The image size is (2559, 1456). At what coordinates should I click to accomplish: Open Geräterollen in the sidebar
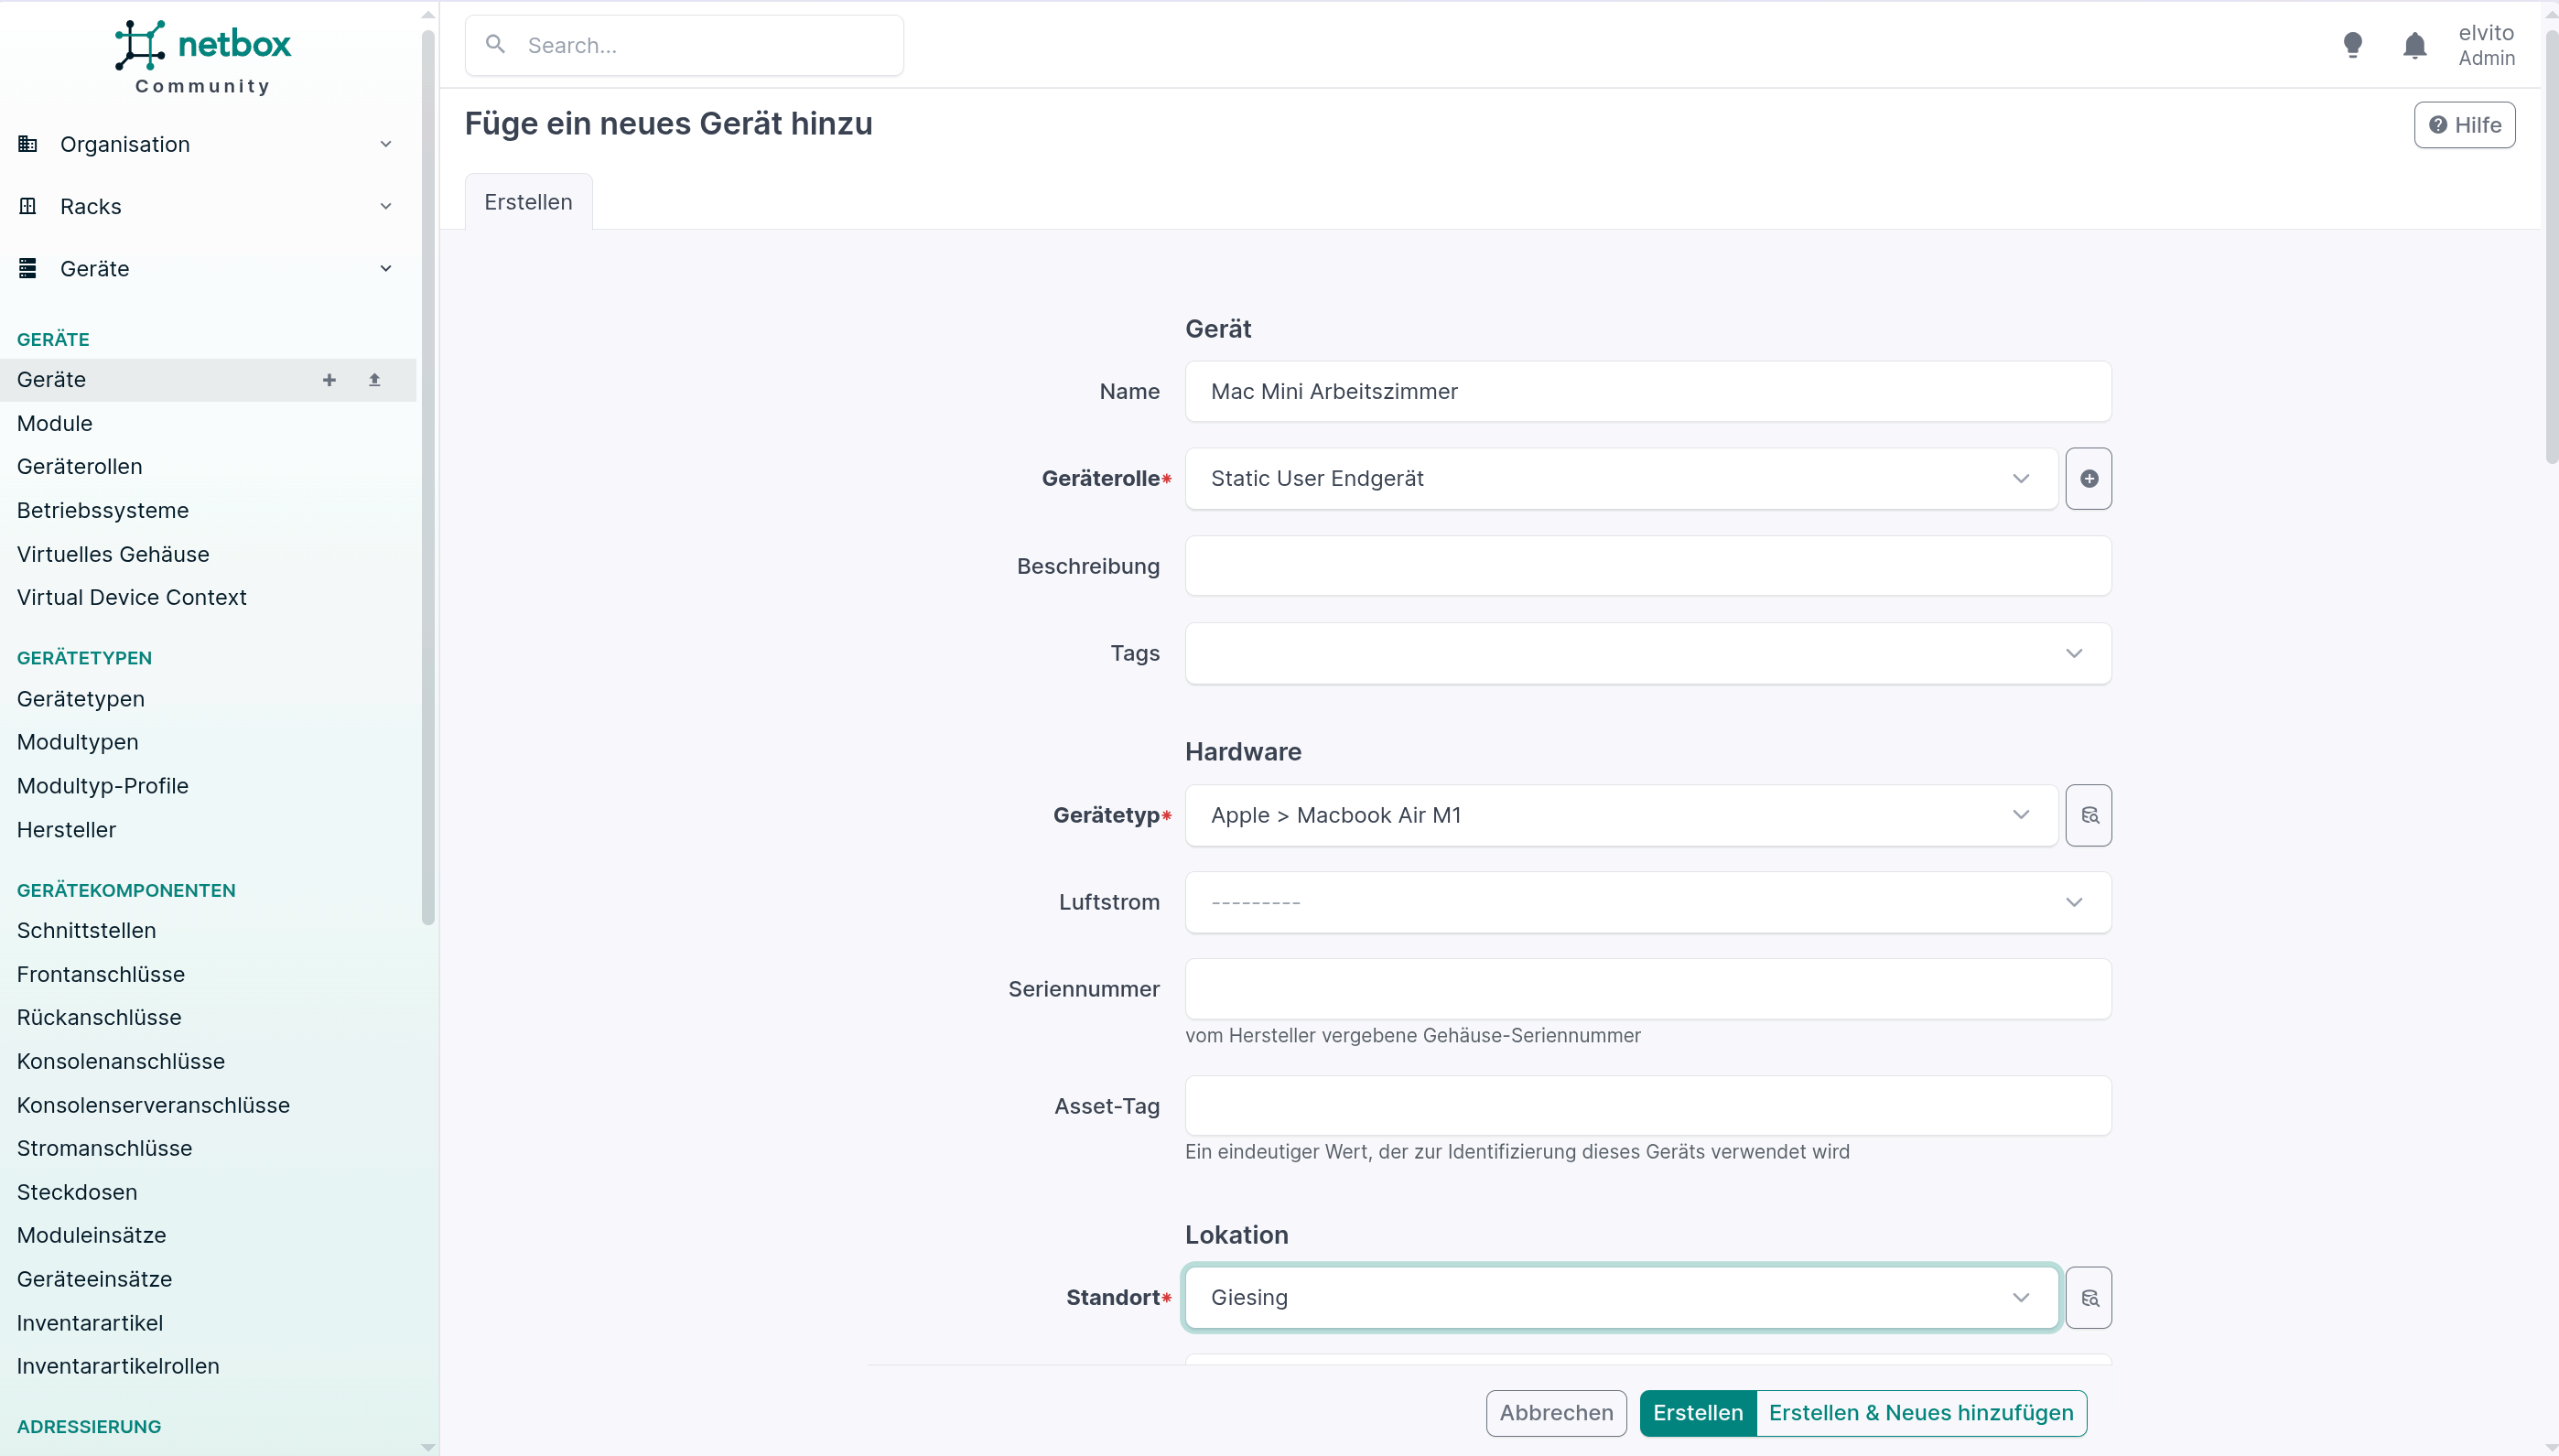pos(80,466)
